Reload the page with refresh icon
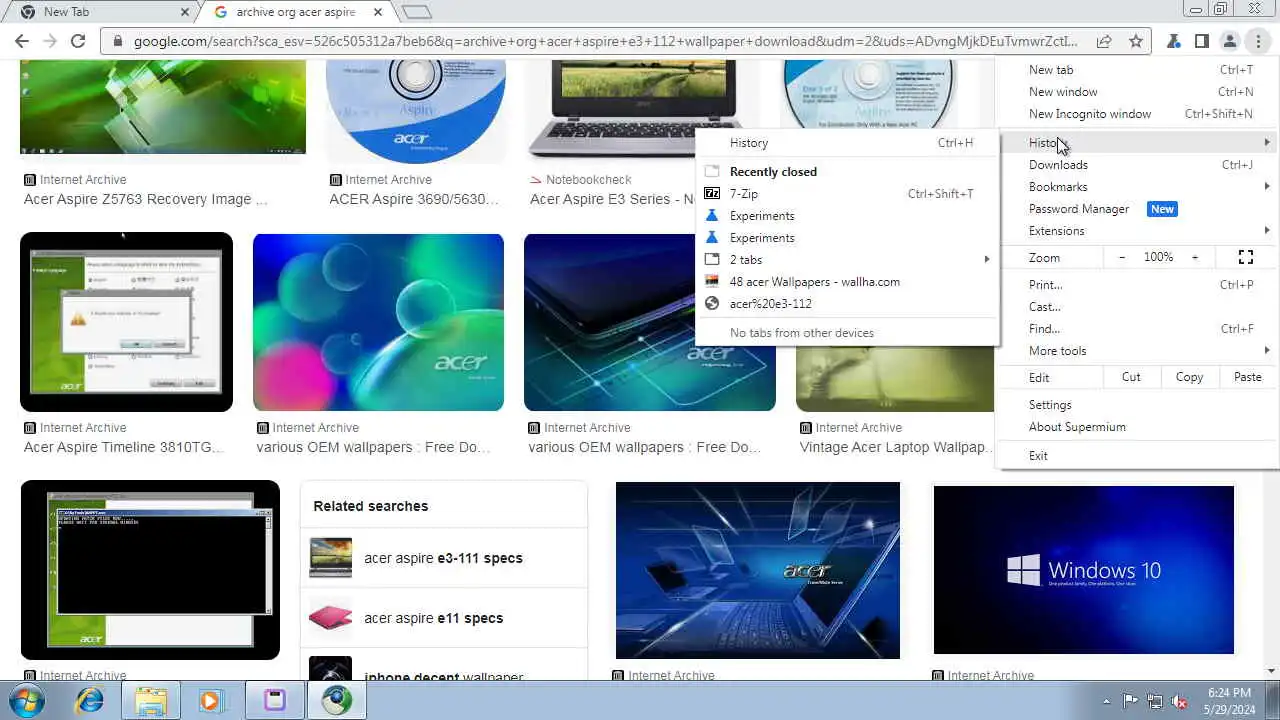1280x720 pixels. coord(78,41)
